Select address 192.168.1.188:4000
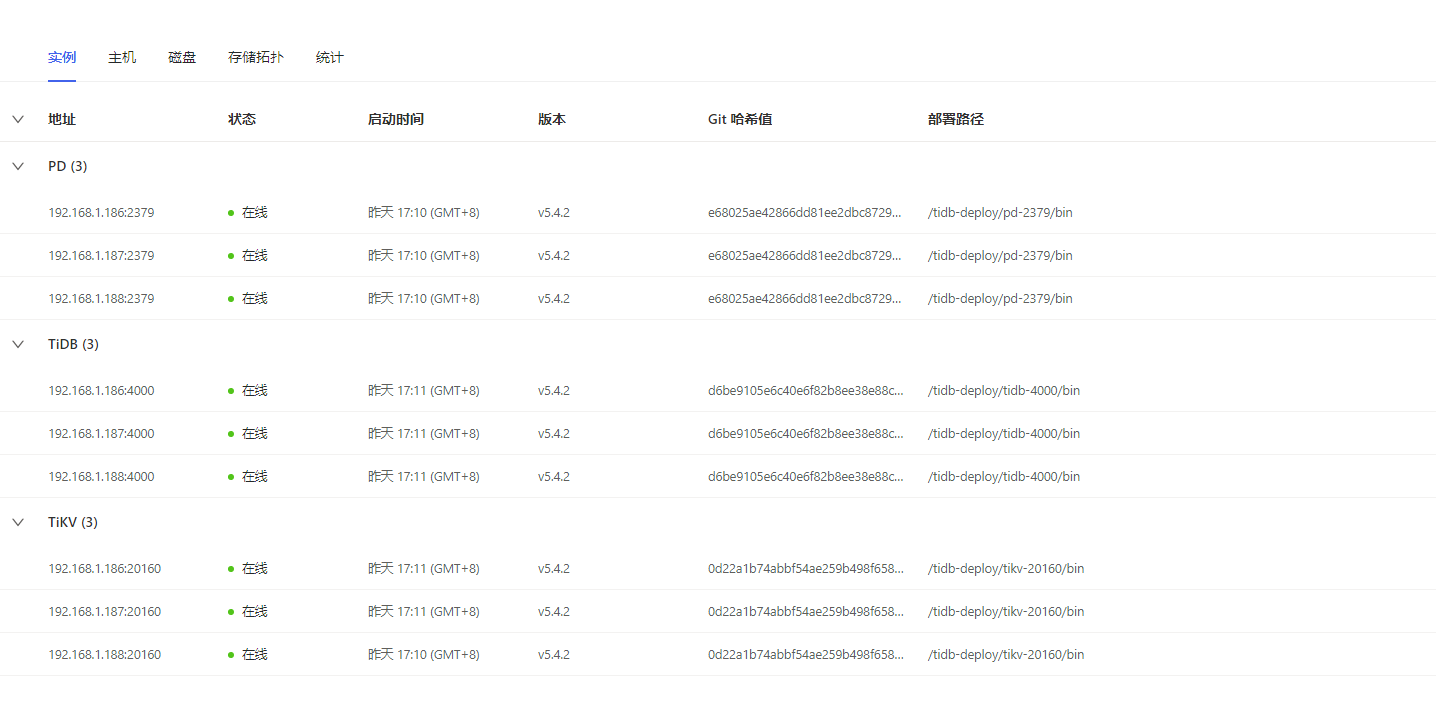Image resolution: width=1436 pixels, height=708 pixels. (101, 477)
